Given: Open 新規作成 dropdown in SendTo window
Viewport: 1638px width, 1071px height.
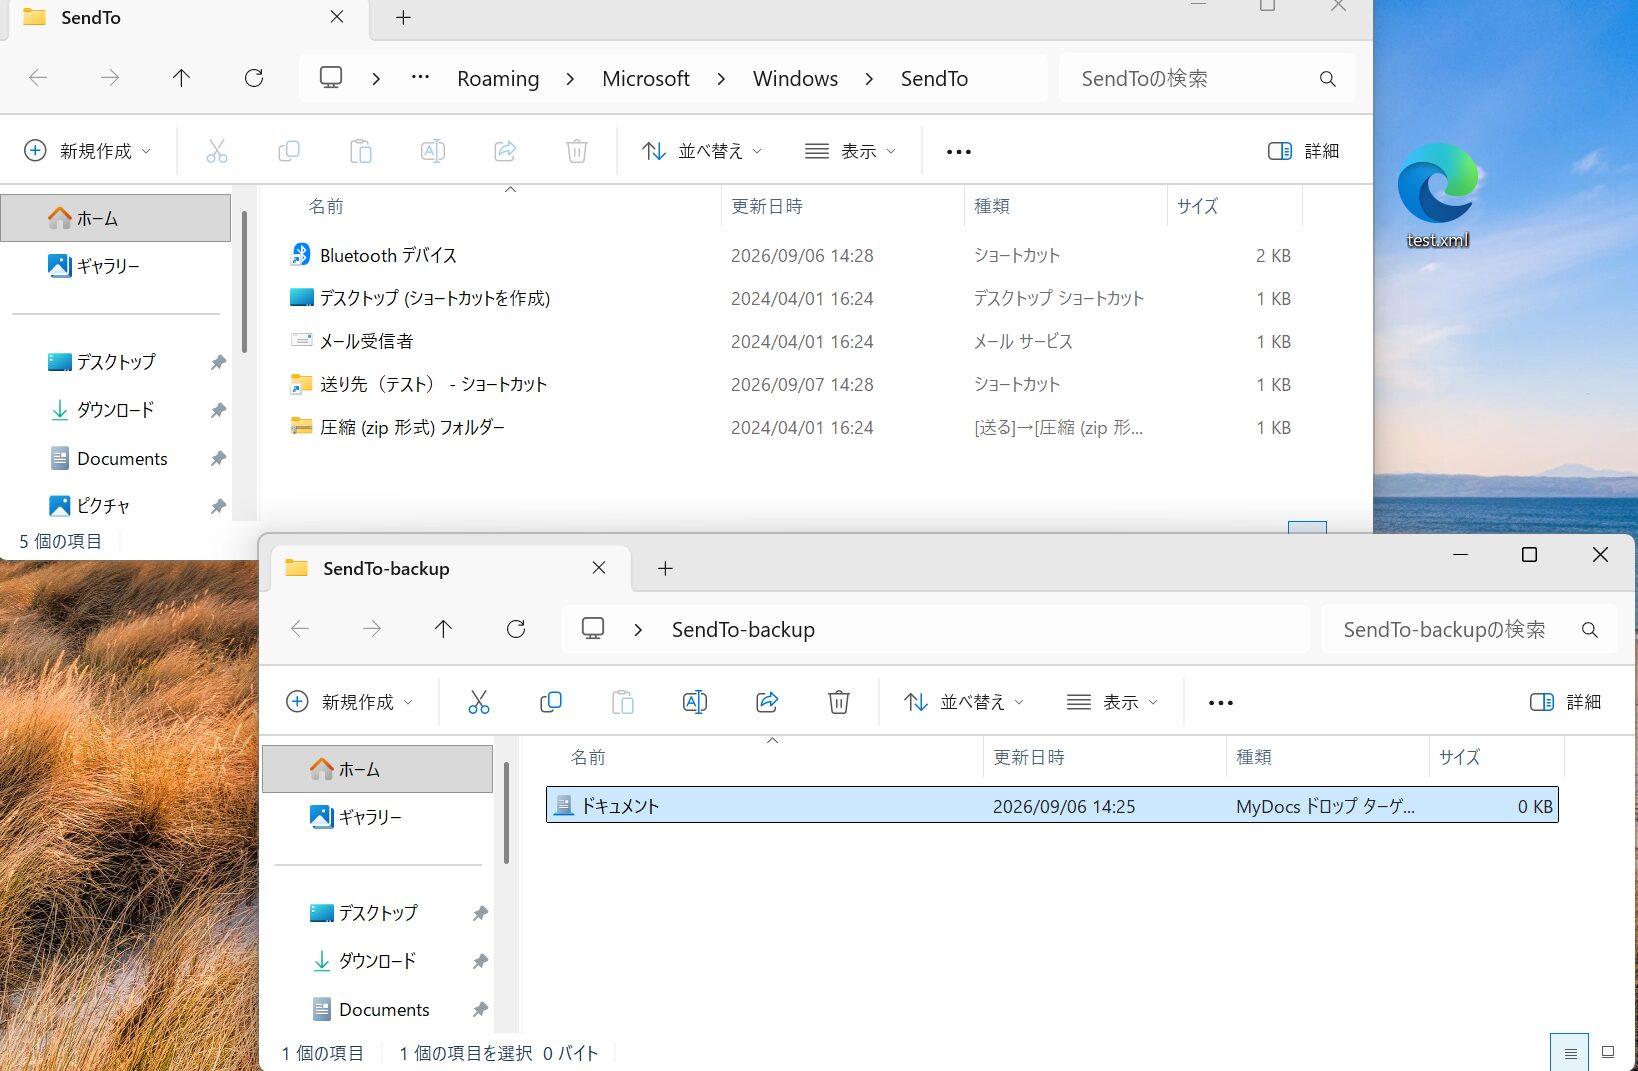Looking at the screenshot, I should [x=87, y=151].
